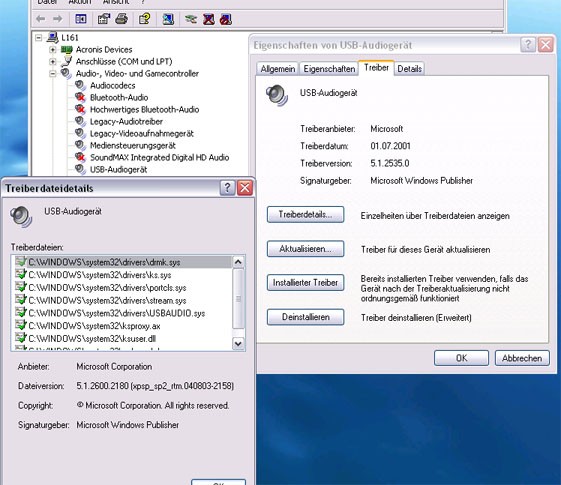
Task: Click the speaker icon in Eigenschaften dialog
Action: point(277,95)
